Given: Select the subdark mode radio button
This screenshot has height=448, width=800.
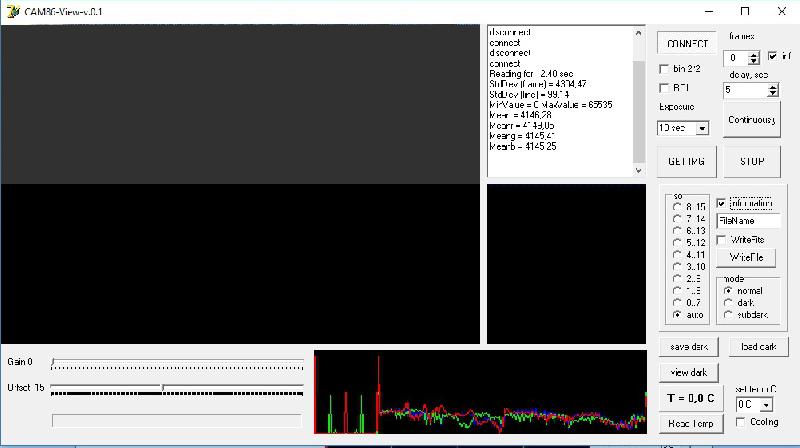Looking at the screenshot, I should pos(728,315).
